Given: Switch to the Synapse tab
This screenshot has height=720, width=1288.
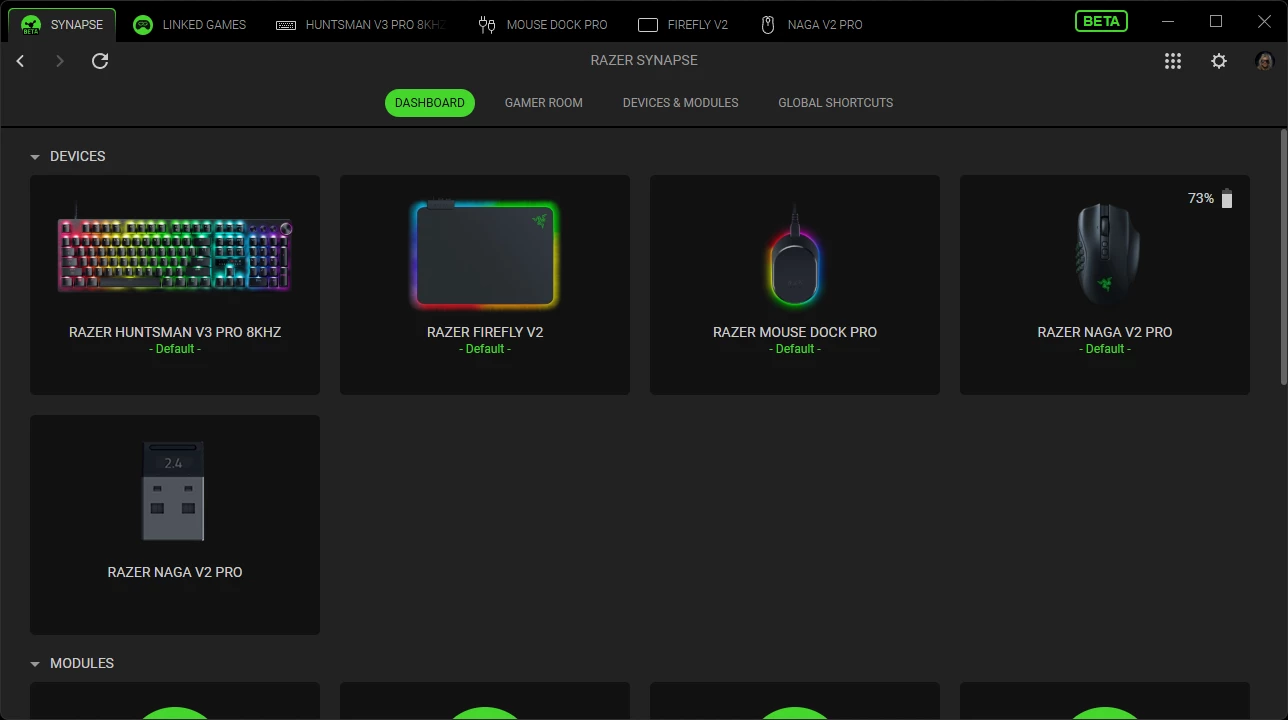Looking at the screenshot, I should point(62,24).
